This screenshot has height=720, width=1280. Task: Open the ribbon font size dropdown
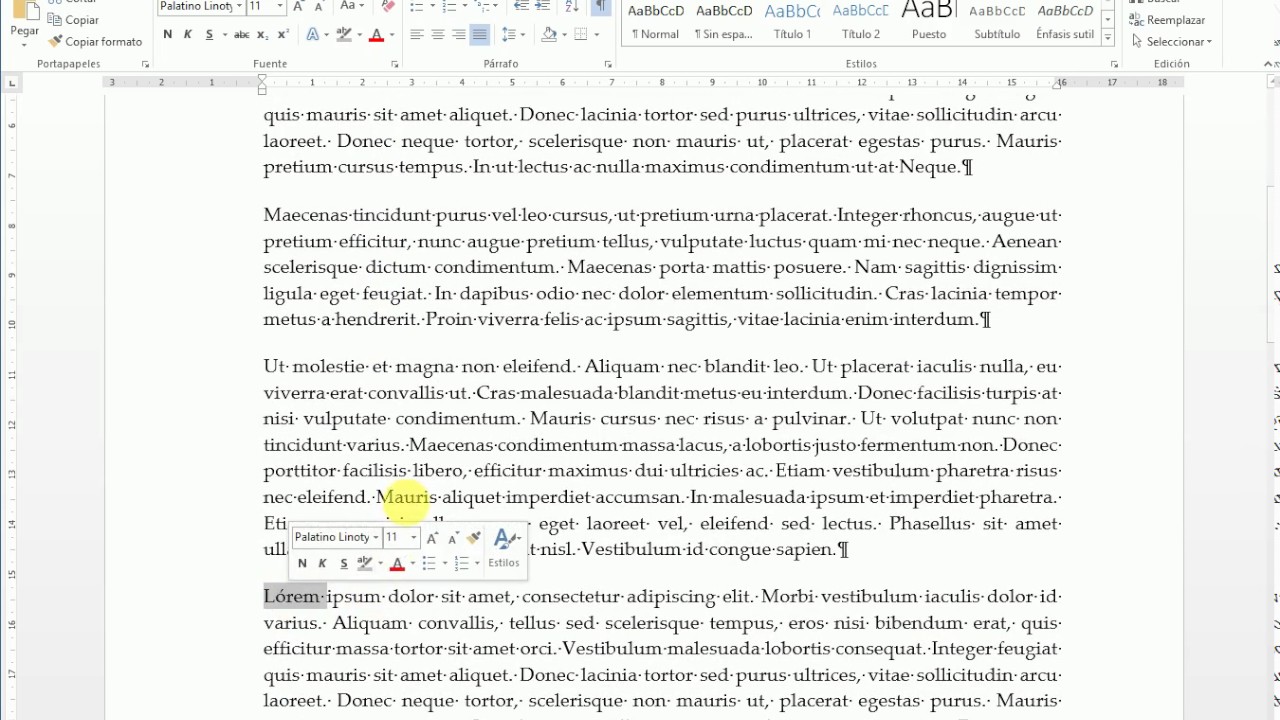[279, 7]
